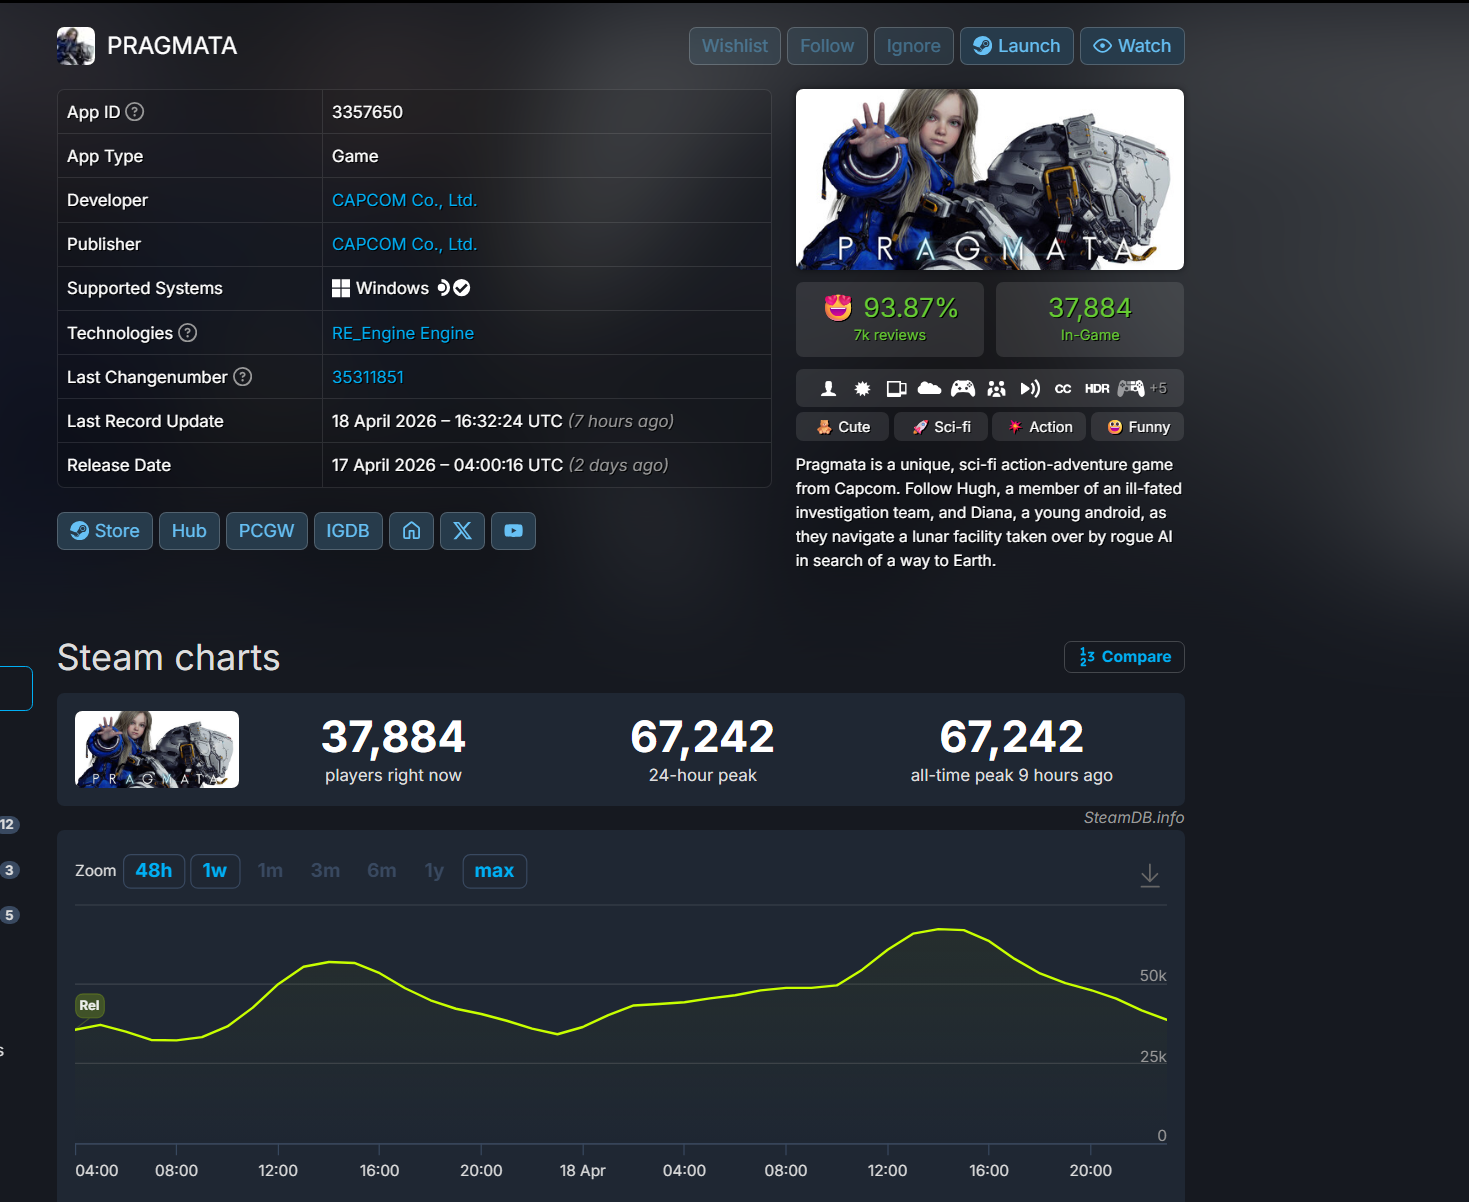1469x1202 pixels.
Task: Watch this app for updates
Action: point(1132,46)
